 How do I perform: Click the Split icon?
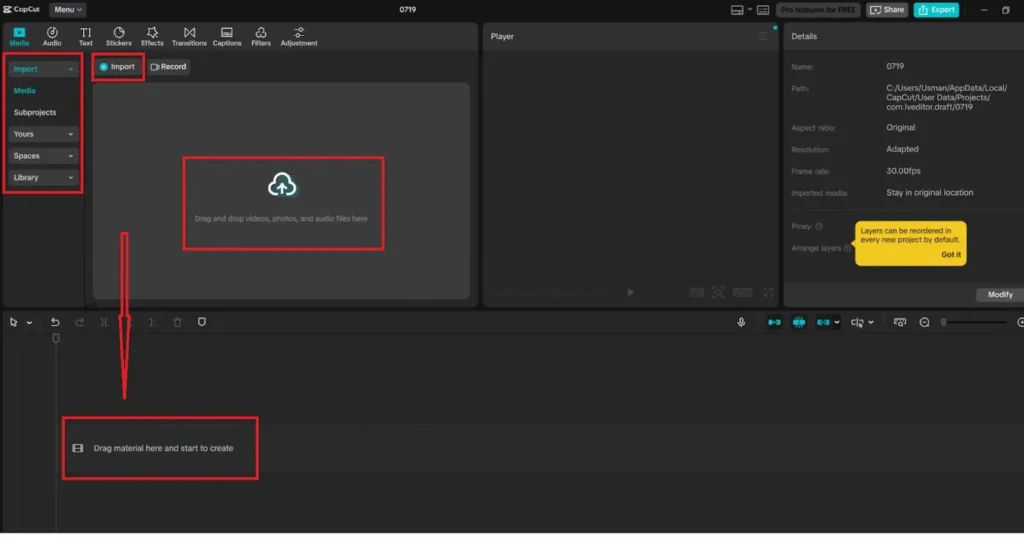click(x=104, y=322)
